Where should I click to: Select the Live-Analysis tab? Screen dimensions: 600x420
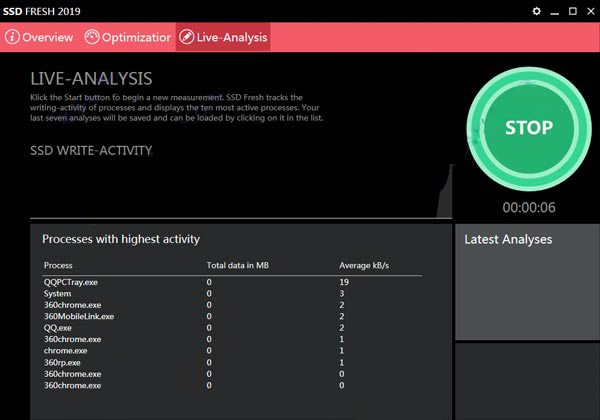coord(223,37)
